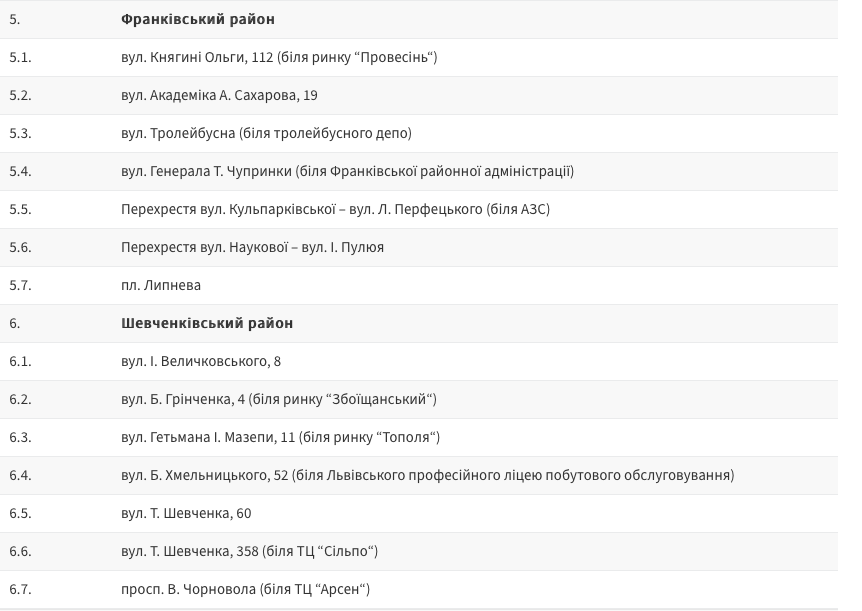Select the number cell 6.4.
The width and height of the screenshot is (862, 611).
point(20,475)
